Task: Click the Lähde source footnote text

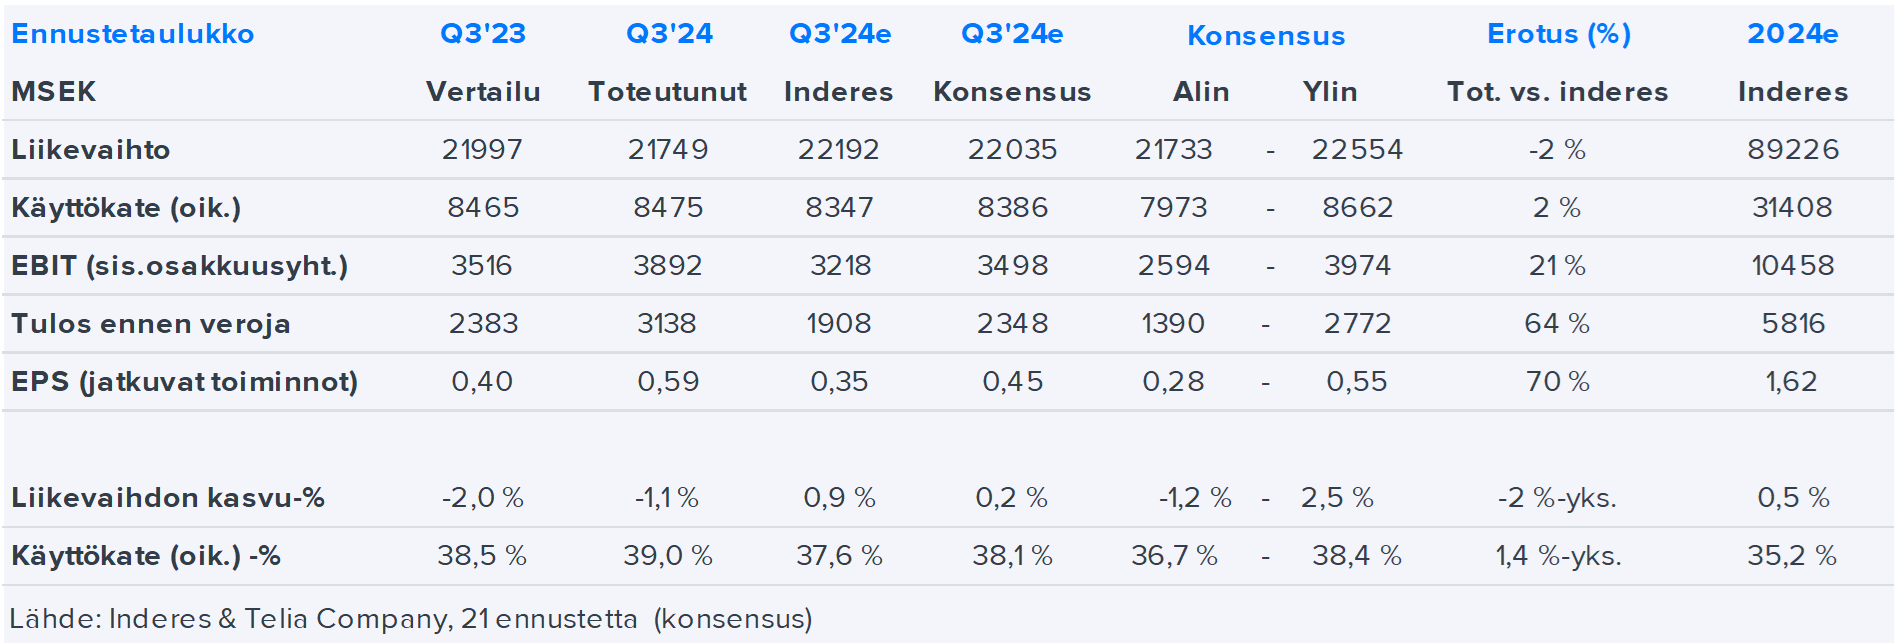Action: point(410,619)
